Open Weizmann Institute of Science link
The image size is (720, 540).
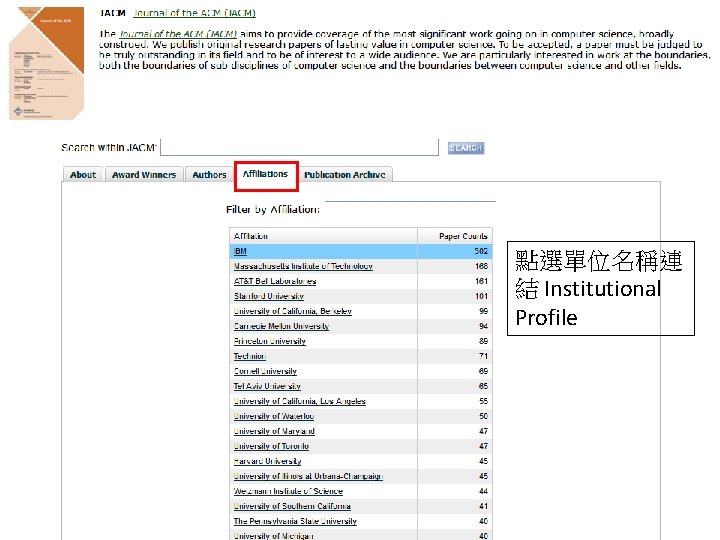pyautogui.click(x=288, y=491)
